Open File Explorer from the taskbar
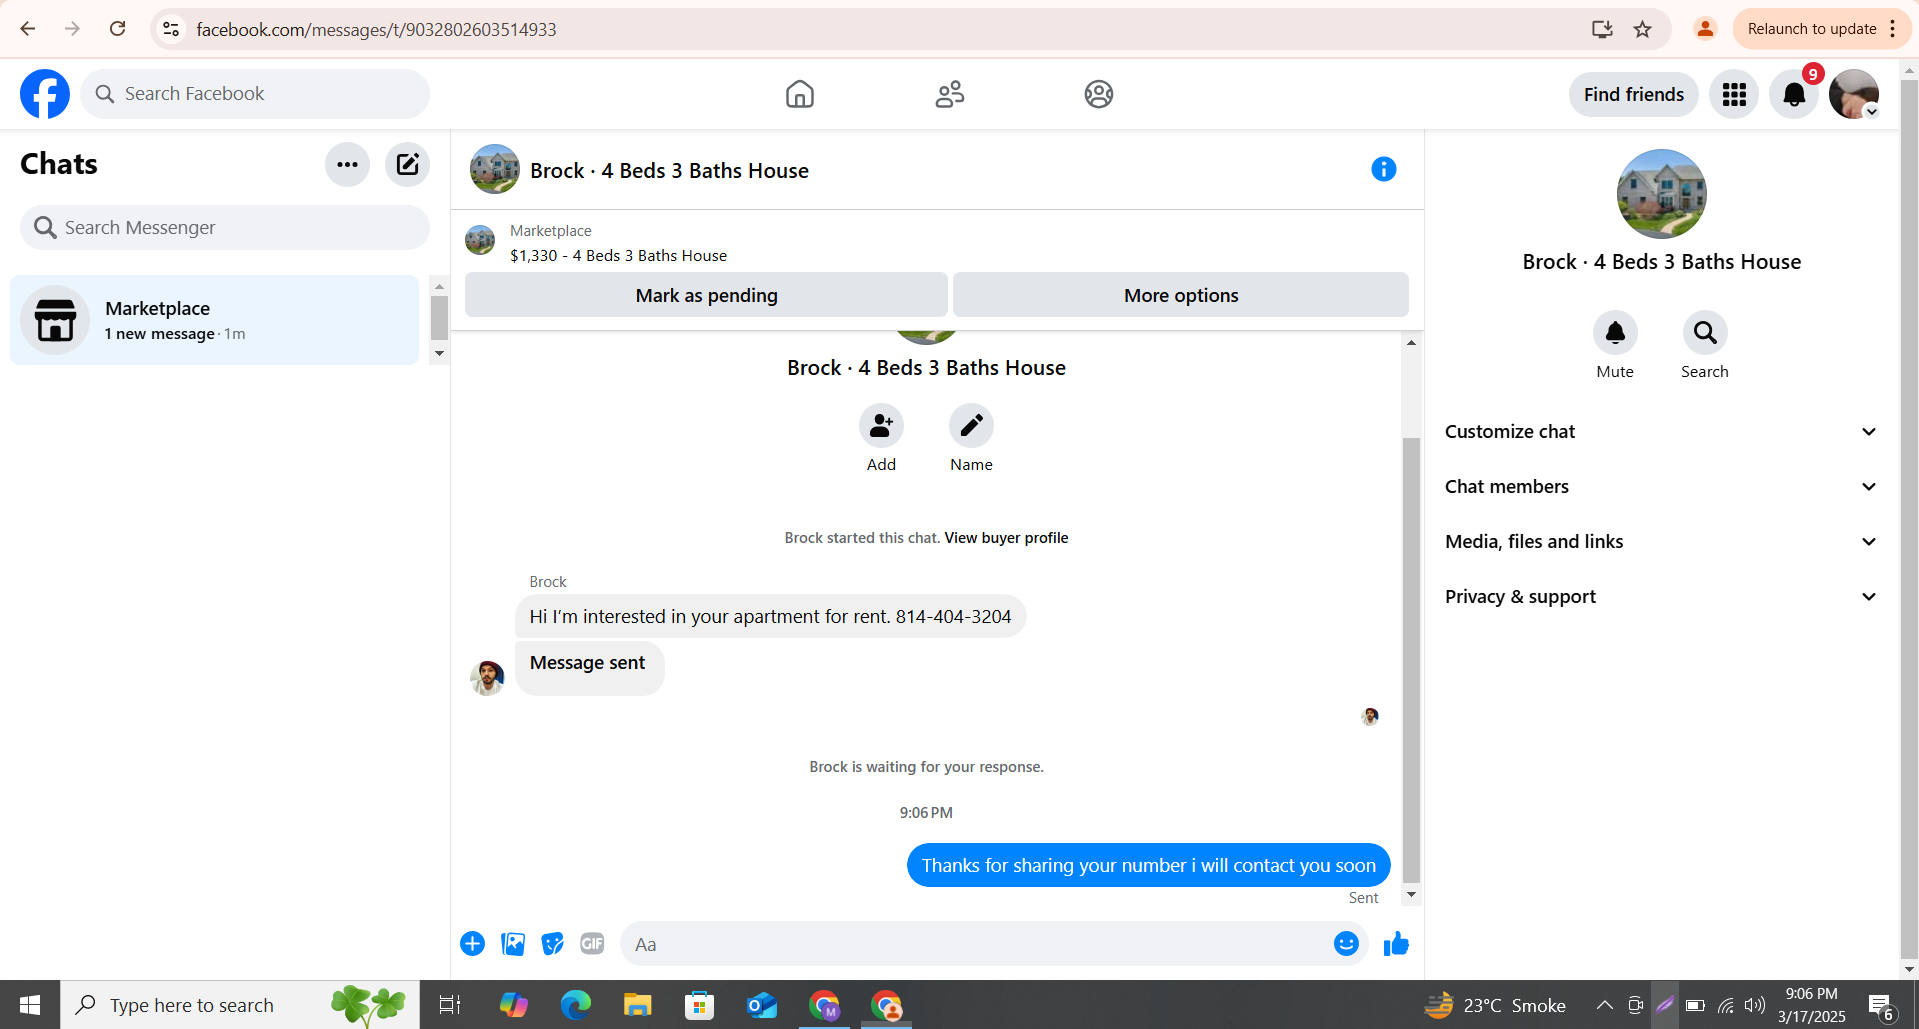 [x=637, y=1005]
